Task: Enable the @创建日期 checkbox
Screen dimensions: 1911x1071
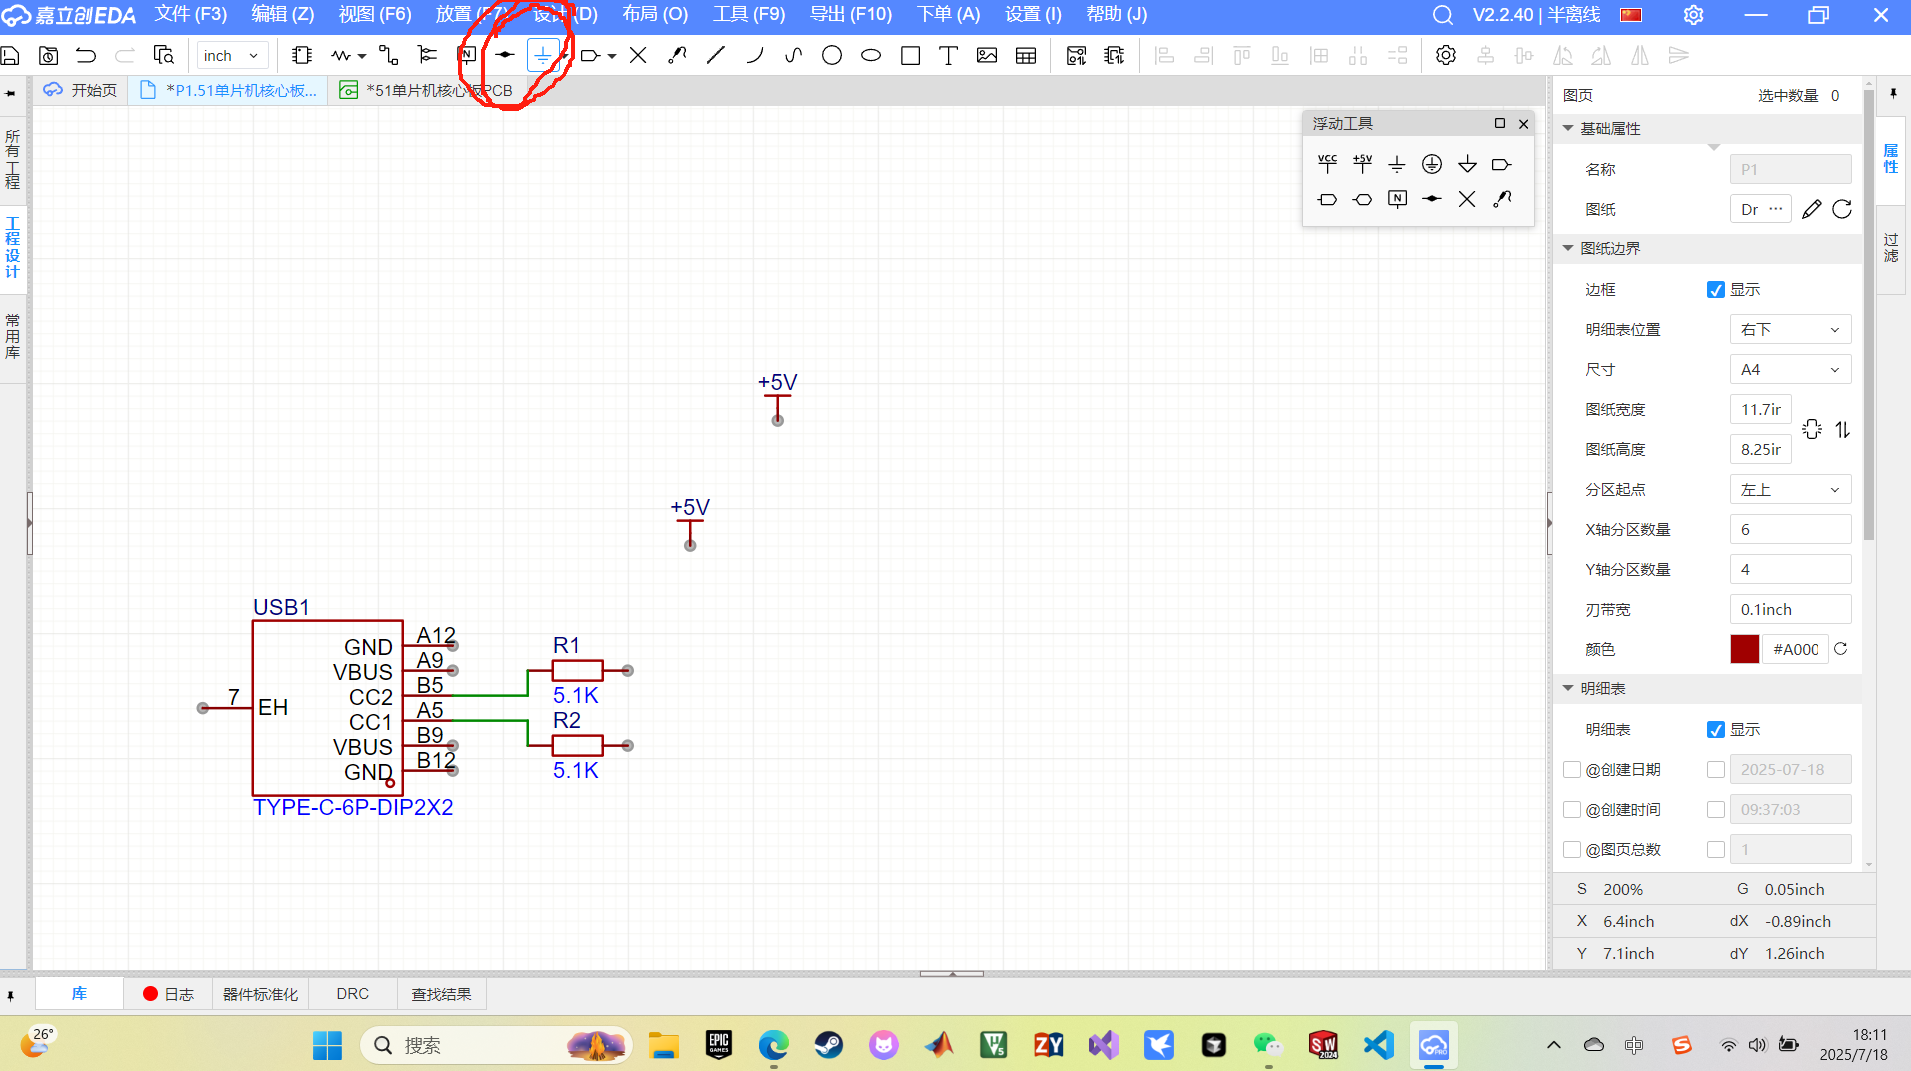Action: tap(1572, 770)
